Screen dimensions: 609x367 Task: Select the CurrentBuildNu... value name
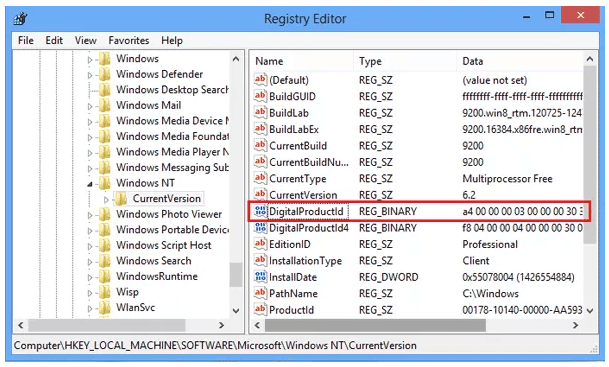click(x=309, y=162)
